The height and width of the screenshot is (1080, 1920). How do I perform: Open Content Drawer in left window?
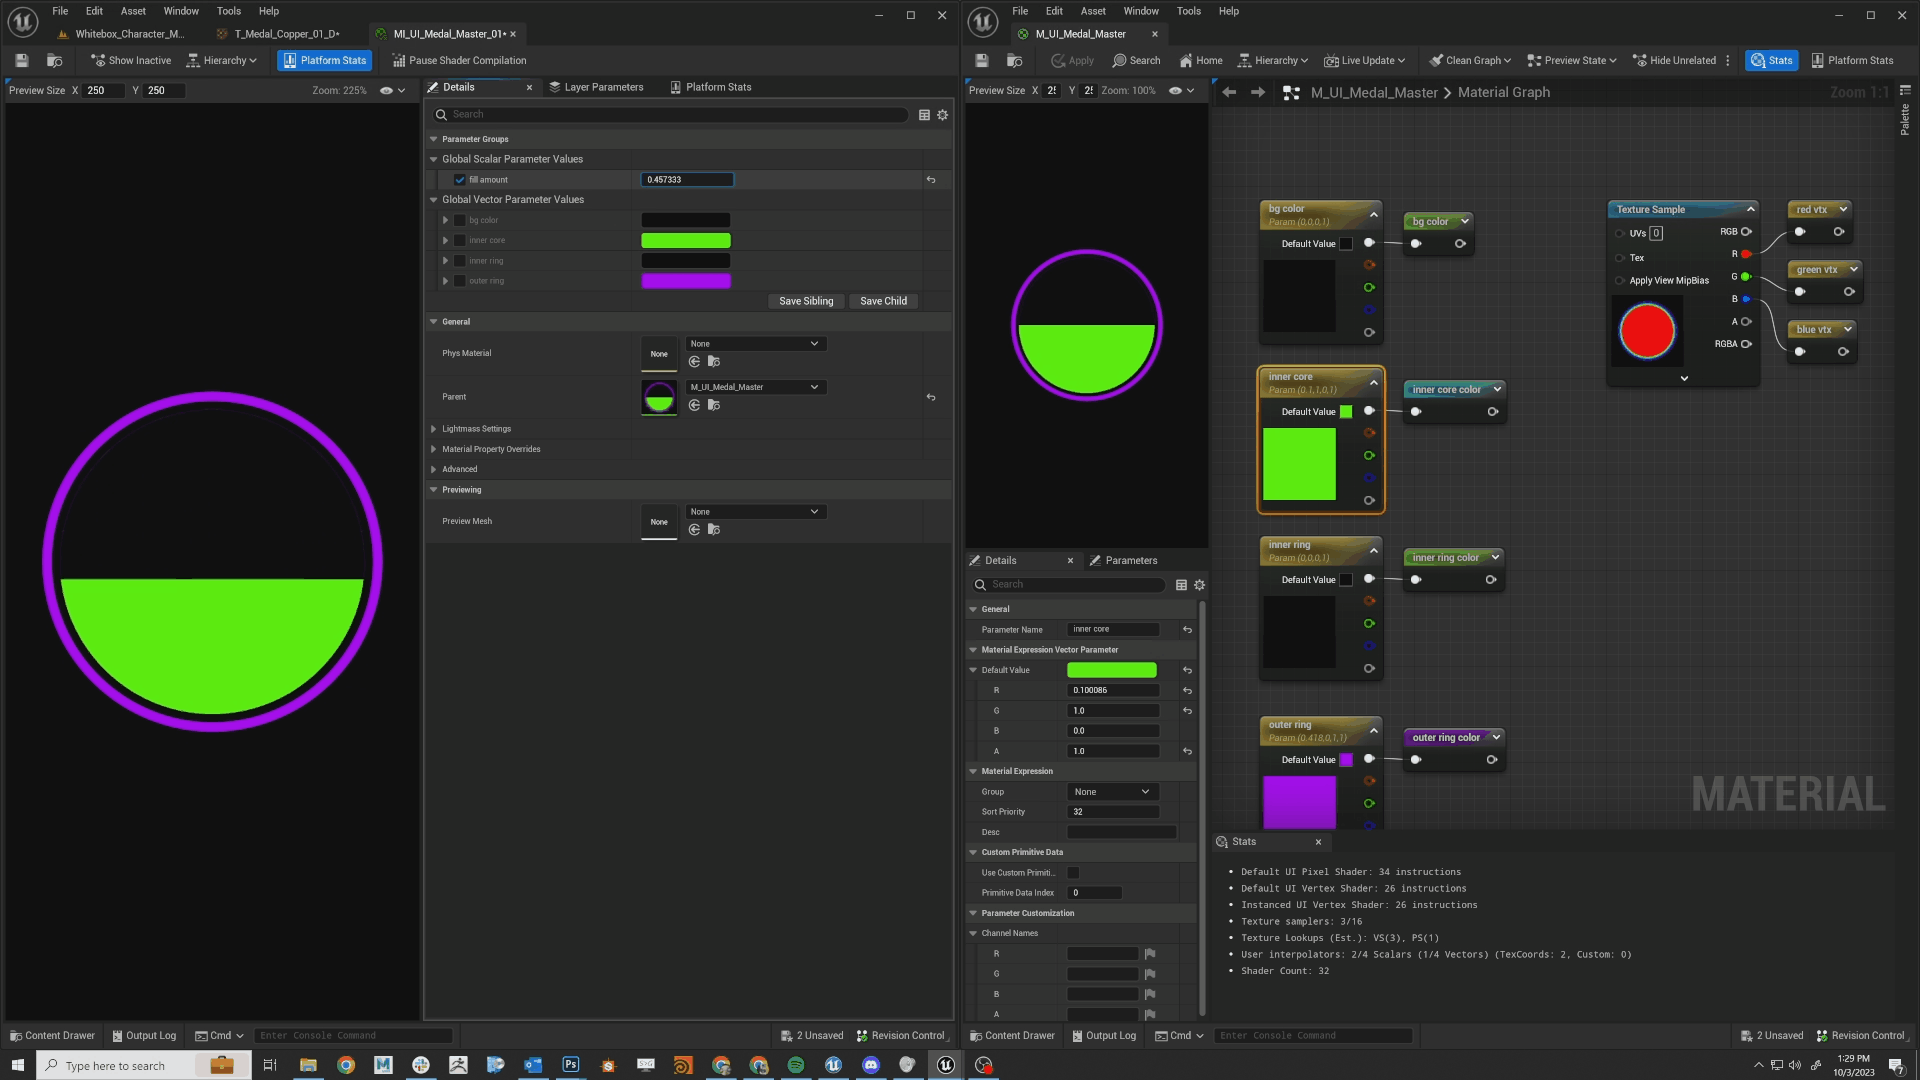click(x=52, y=1036)
